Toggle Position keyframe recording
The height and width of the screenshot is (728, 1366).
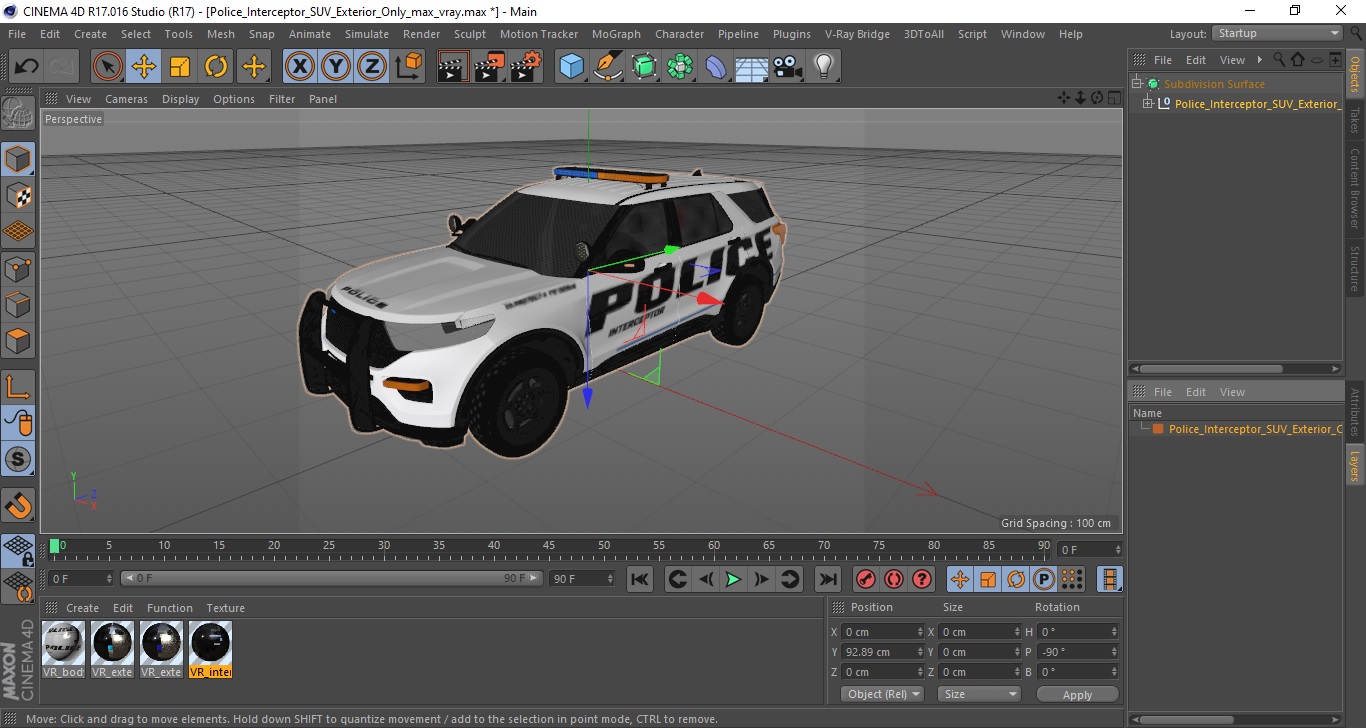click(x=960, y=579)
